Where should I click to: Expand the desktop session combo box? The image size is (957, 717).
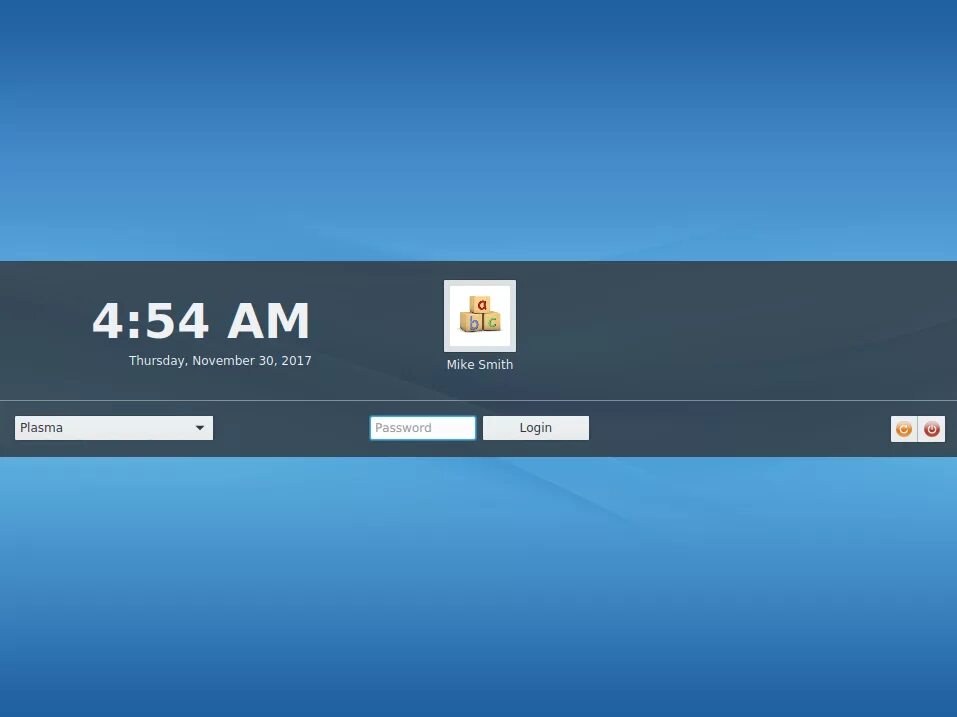click(x=114, y=428)
